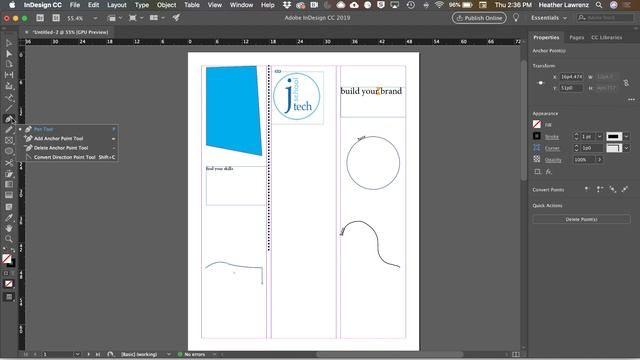
Task: Select the Content Collector tool
Action: [9, 86]
